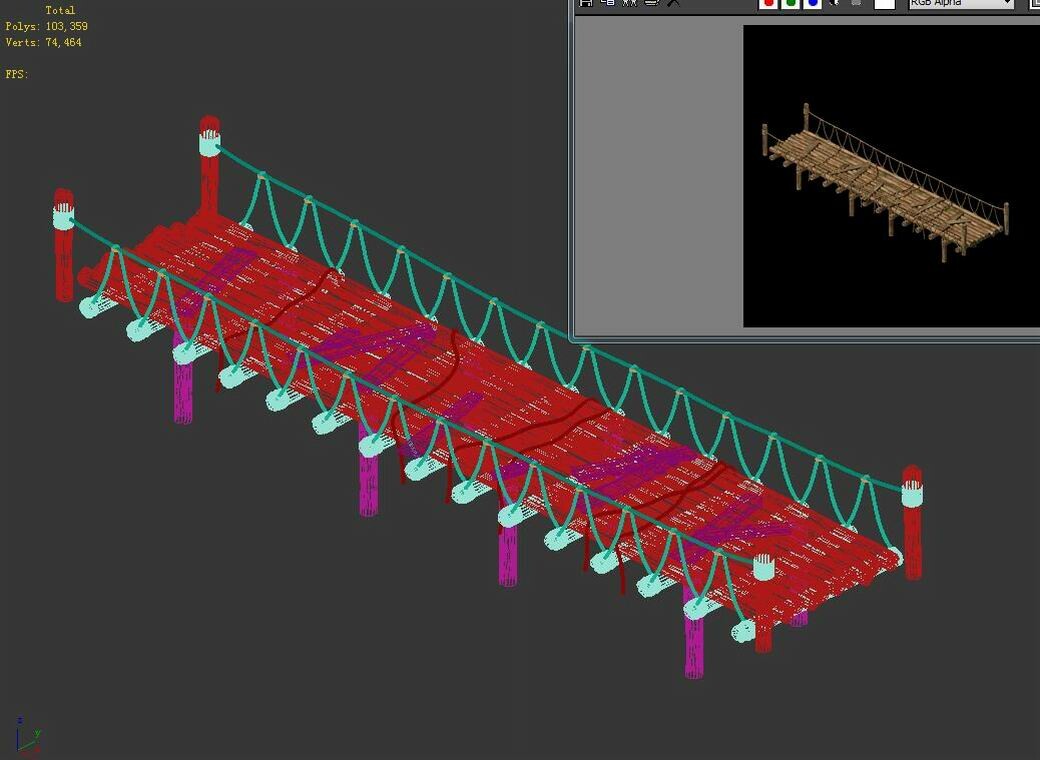Toggle the monochrome display button
Image resolution: width=1040 pixels, height=760 pixels.
(856, 3)
